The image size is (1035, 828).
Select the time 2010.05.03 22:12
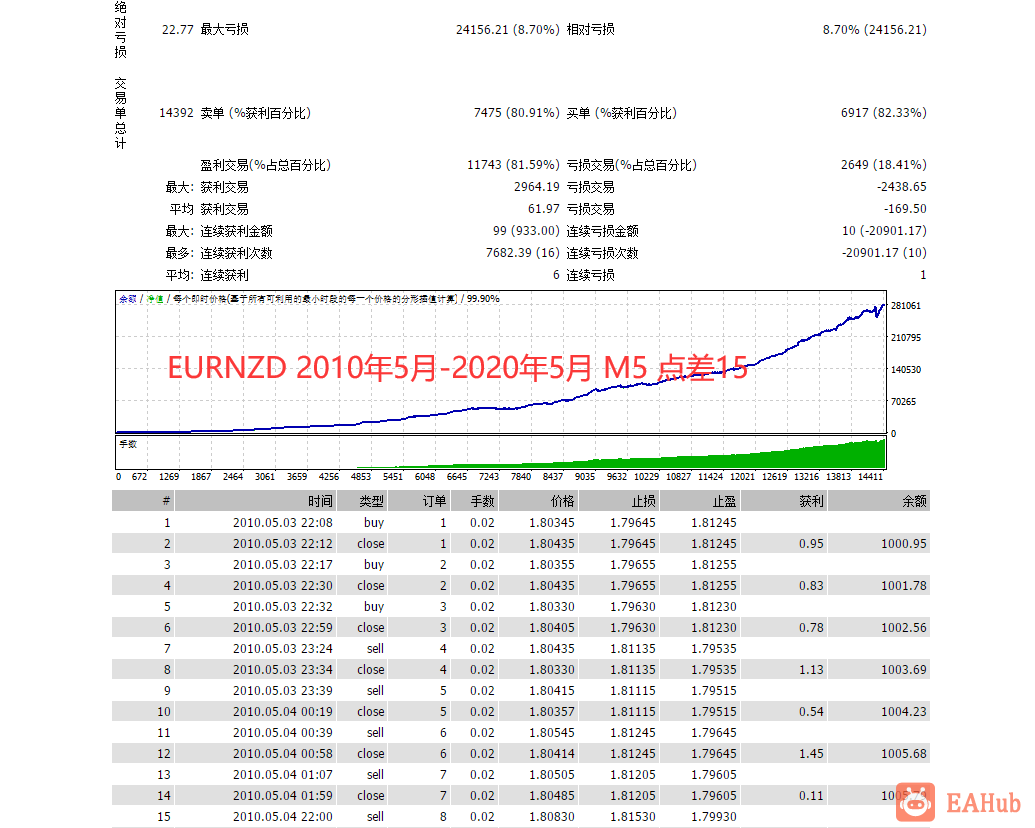pyautogui.click(x=283, y=543)
